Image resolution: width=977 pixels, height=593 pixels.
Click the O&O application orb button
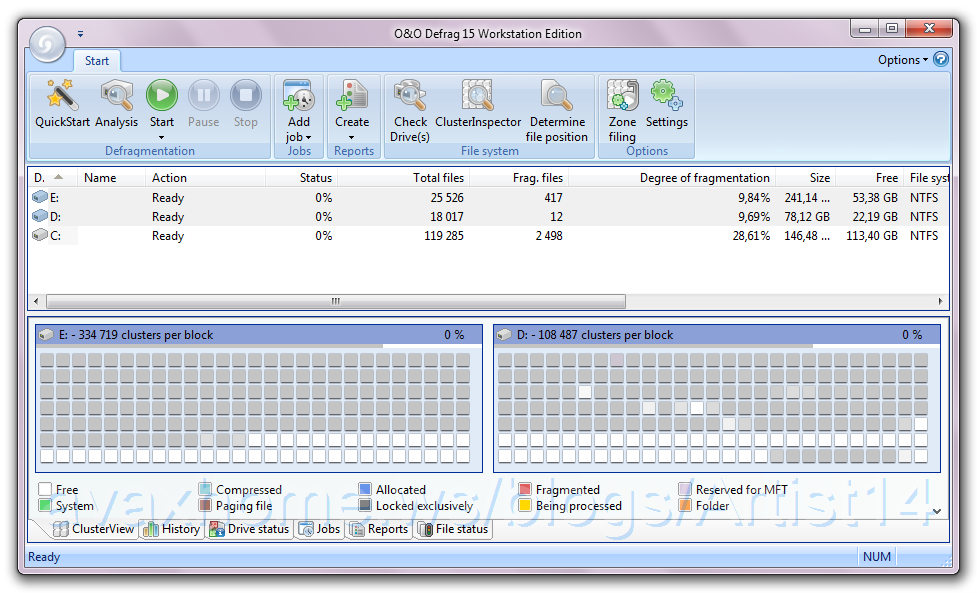pos(46,44)
